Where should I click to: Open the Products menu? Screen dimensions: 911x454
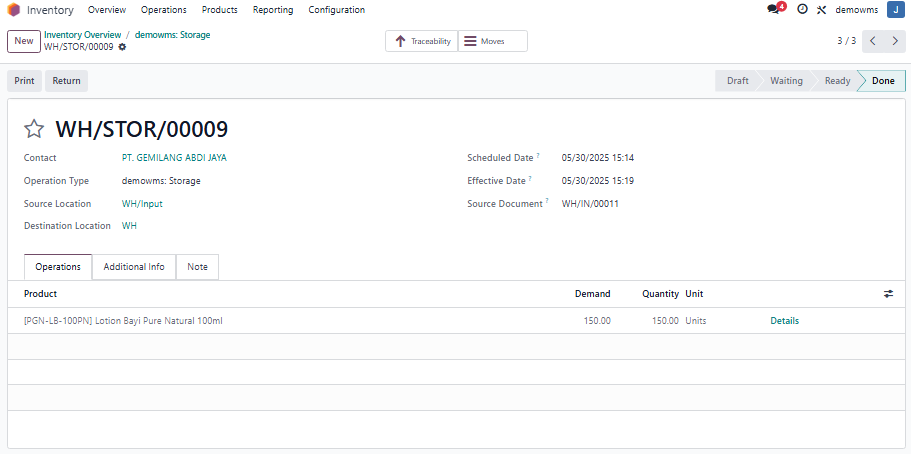click(220, 10)
